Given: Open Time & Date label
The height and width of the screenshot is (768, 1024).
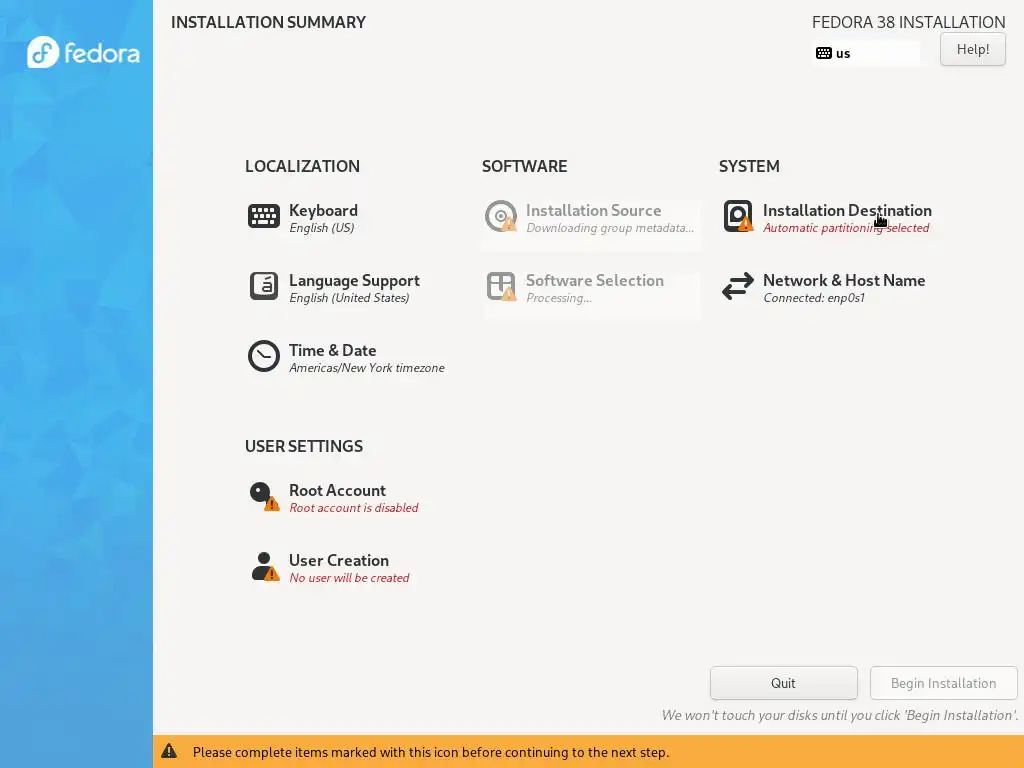Looking at the screenshot, I should coord(332,350).
